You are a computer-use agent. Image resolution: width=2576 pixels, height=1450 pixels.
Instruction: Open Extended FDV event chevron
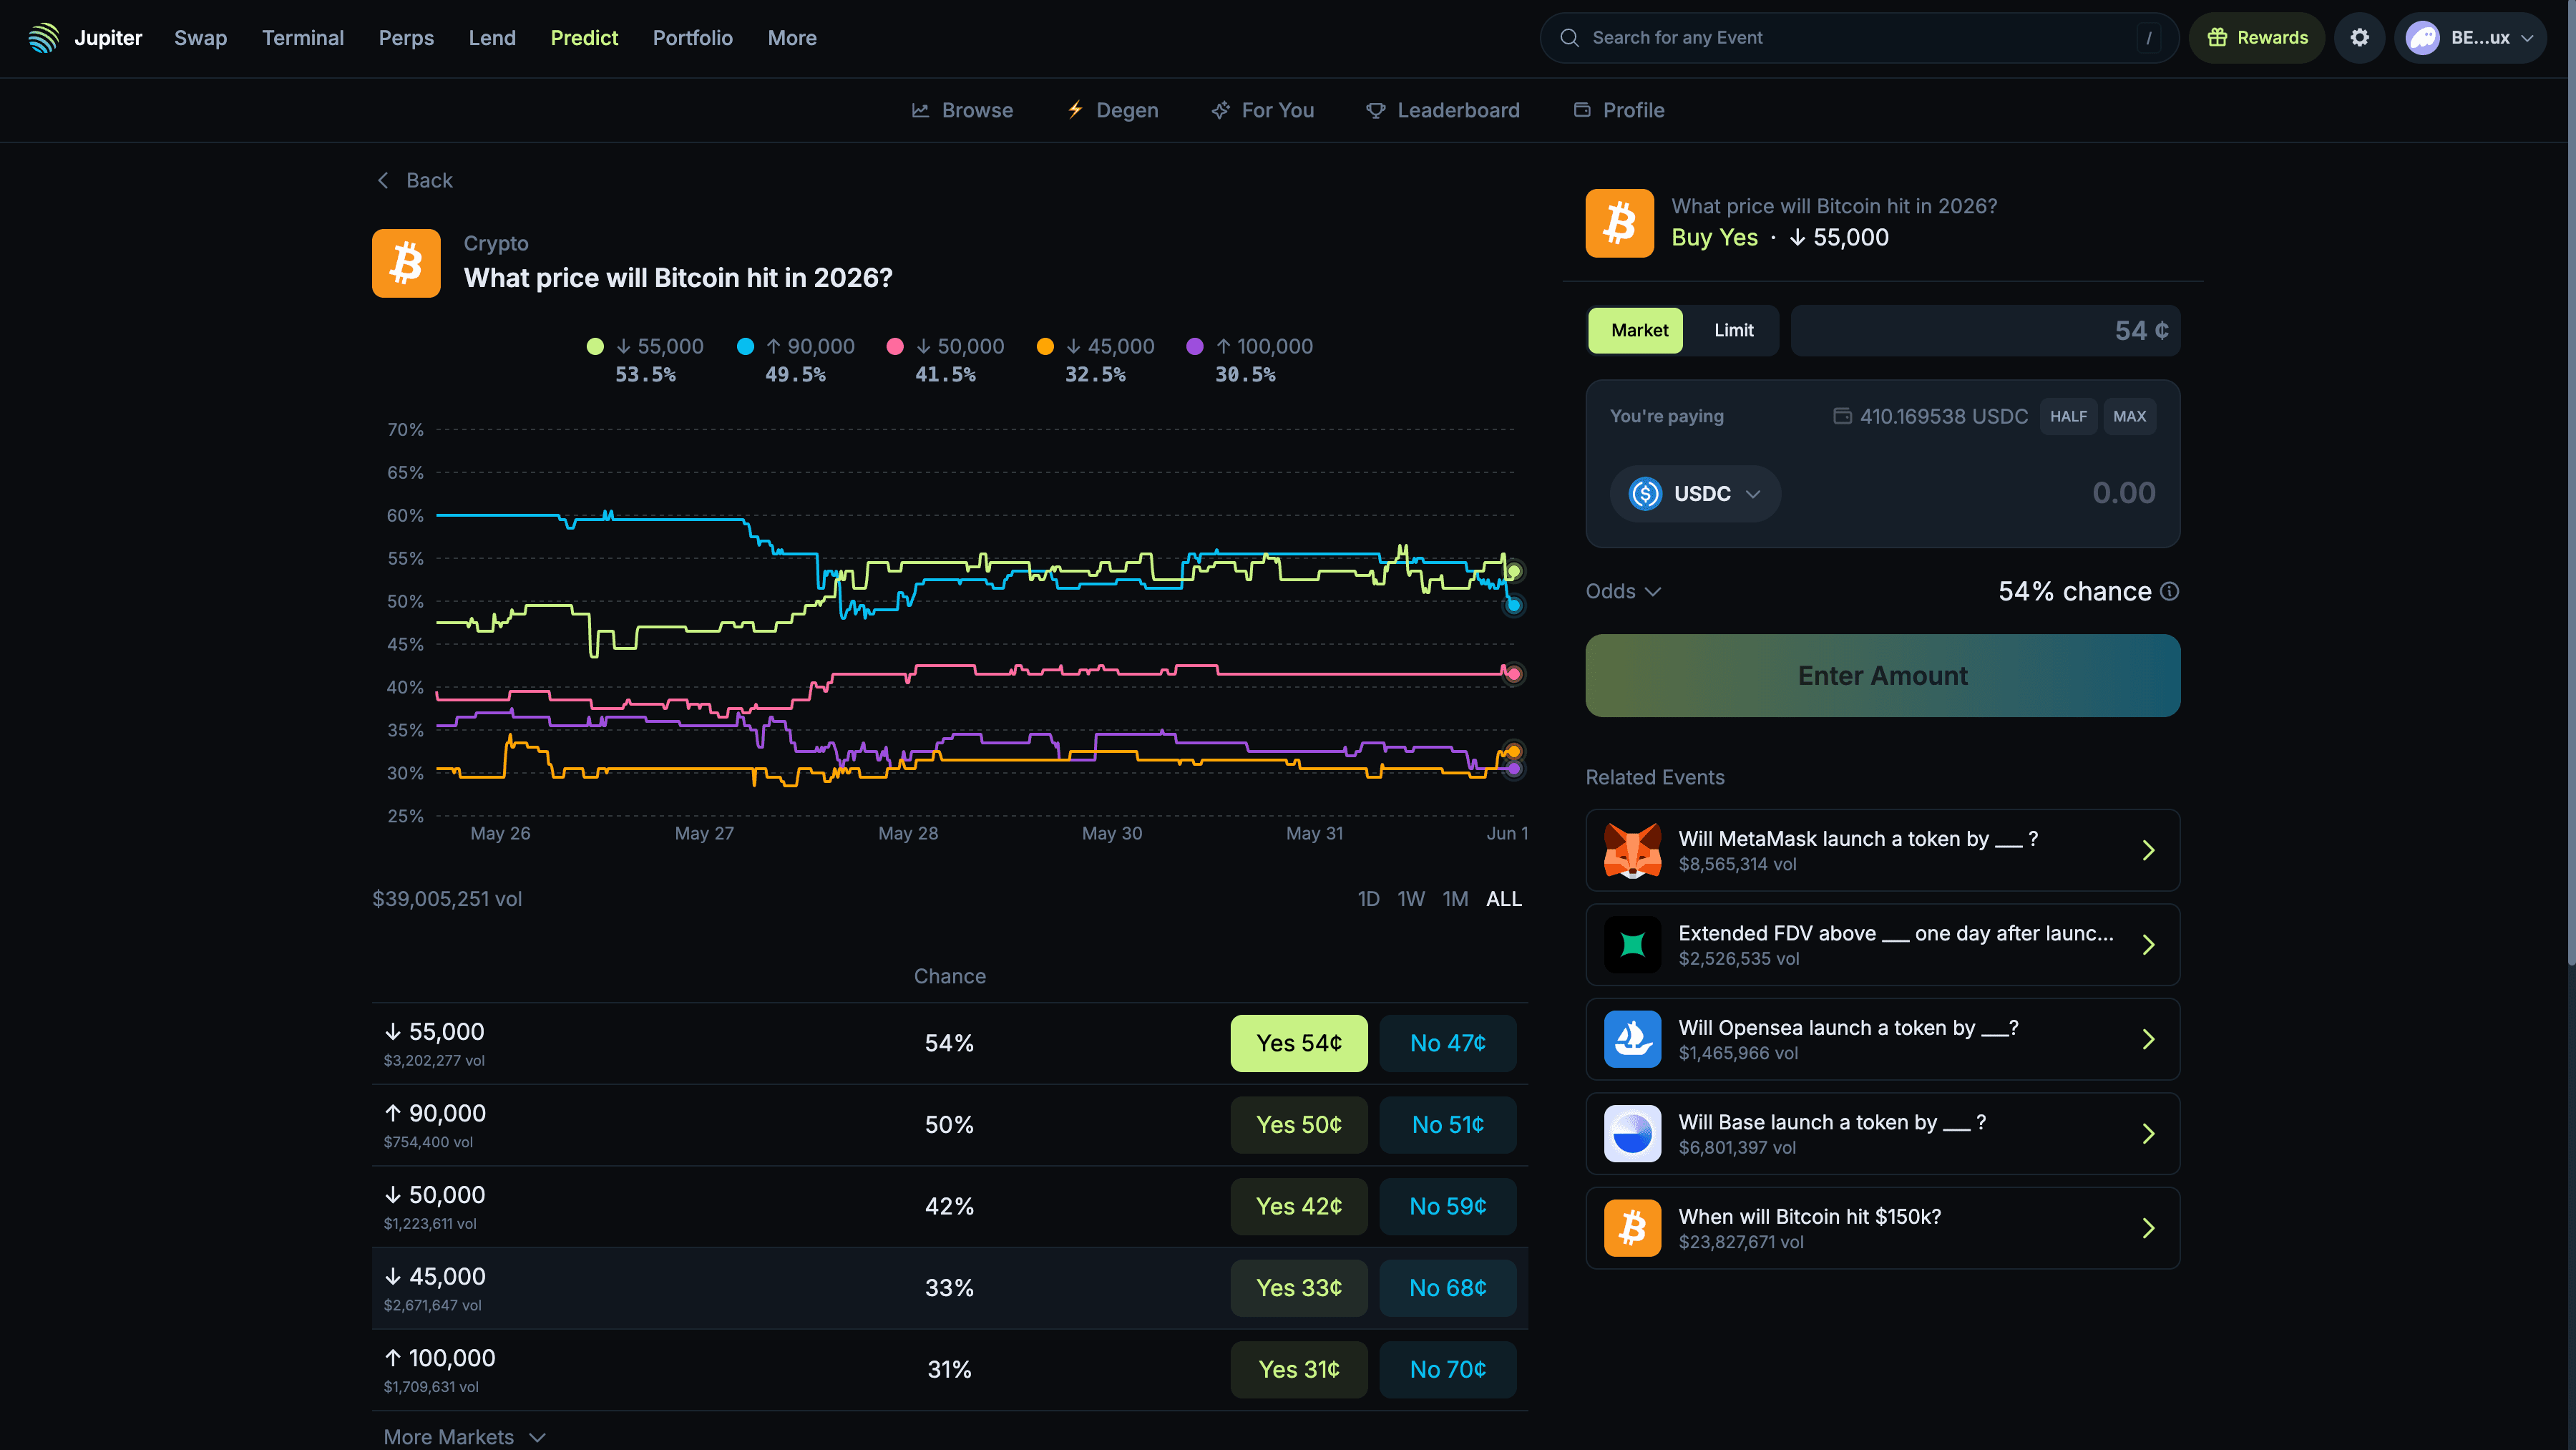(2148, 944)
